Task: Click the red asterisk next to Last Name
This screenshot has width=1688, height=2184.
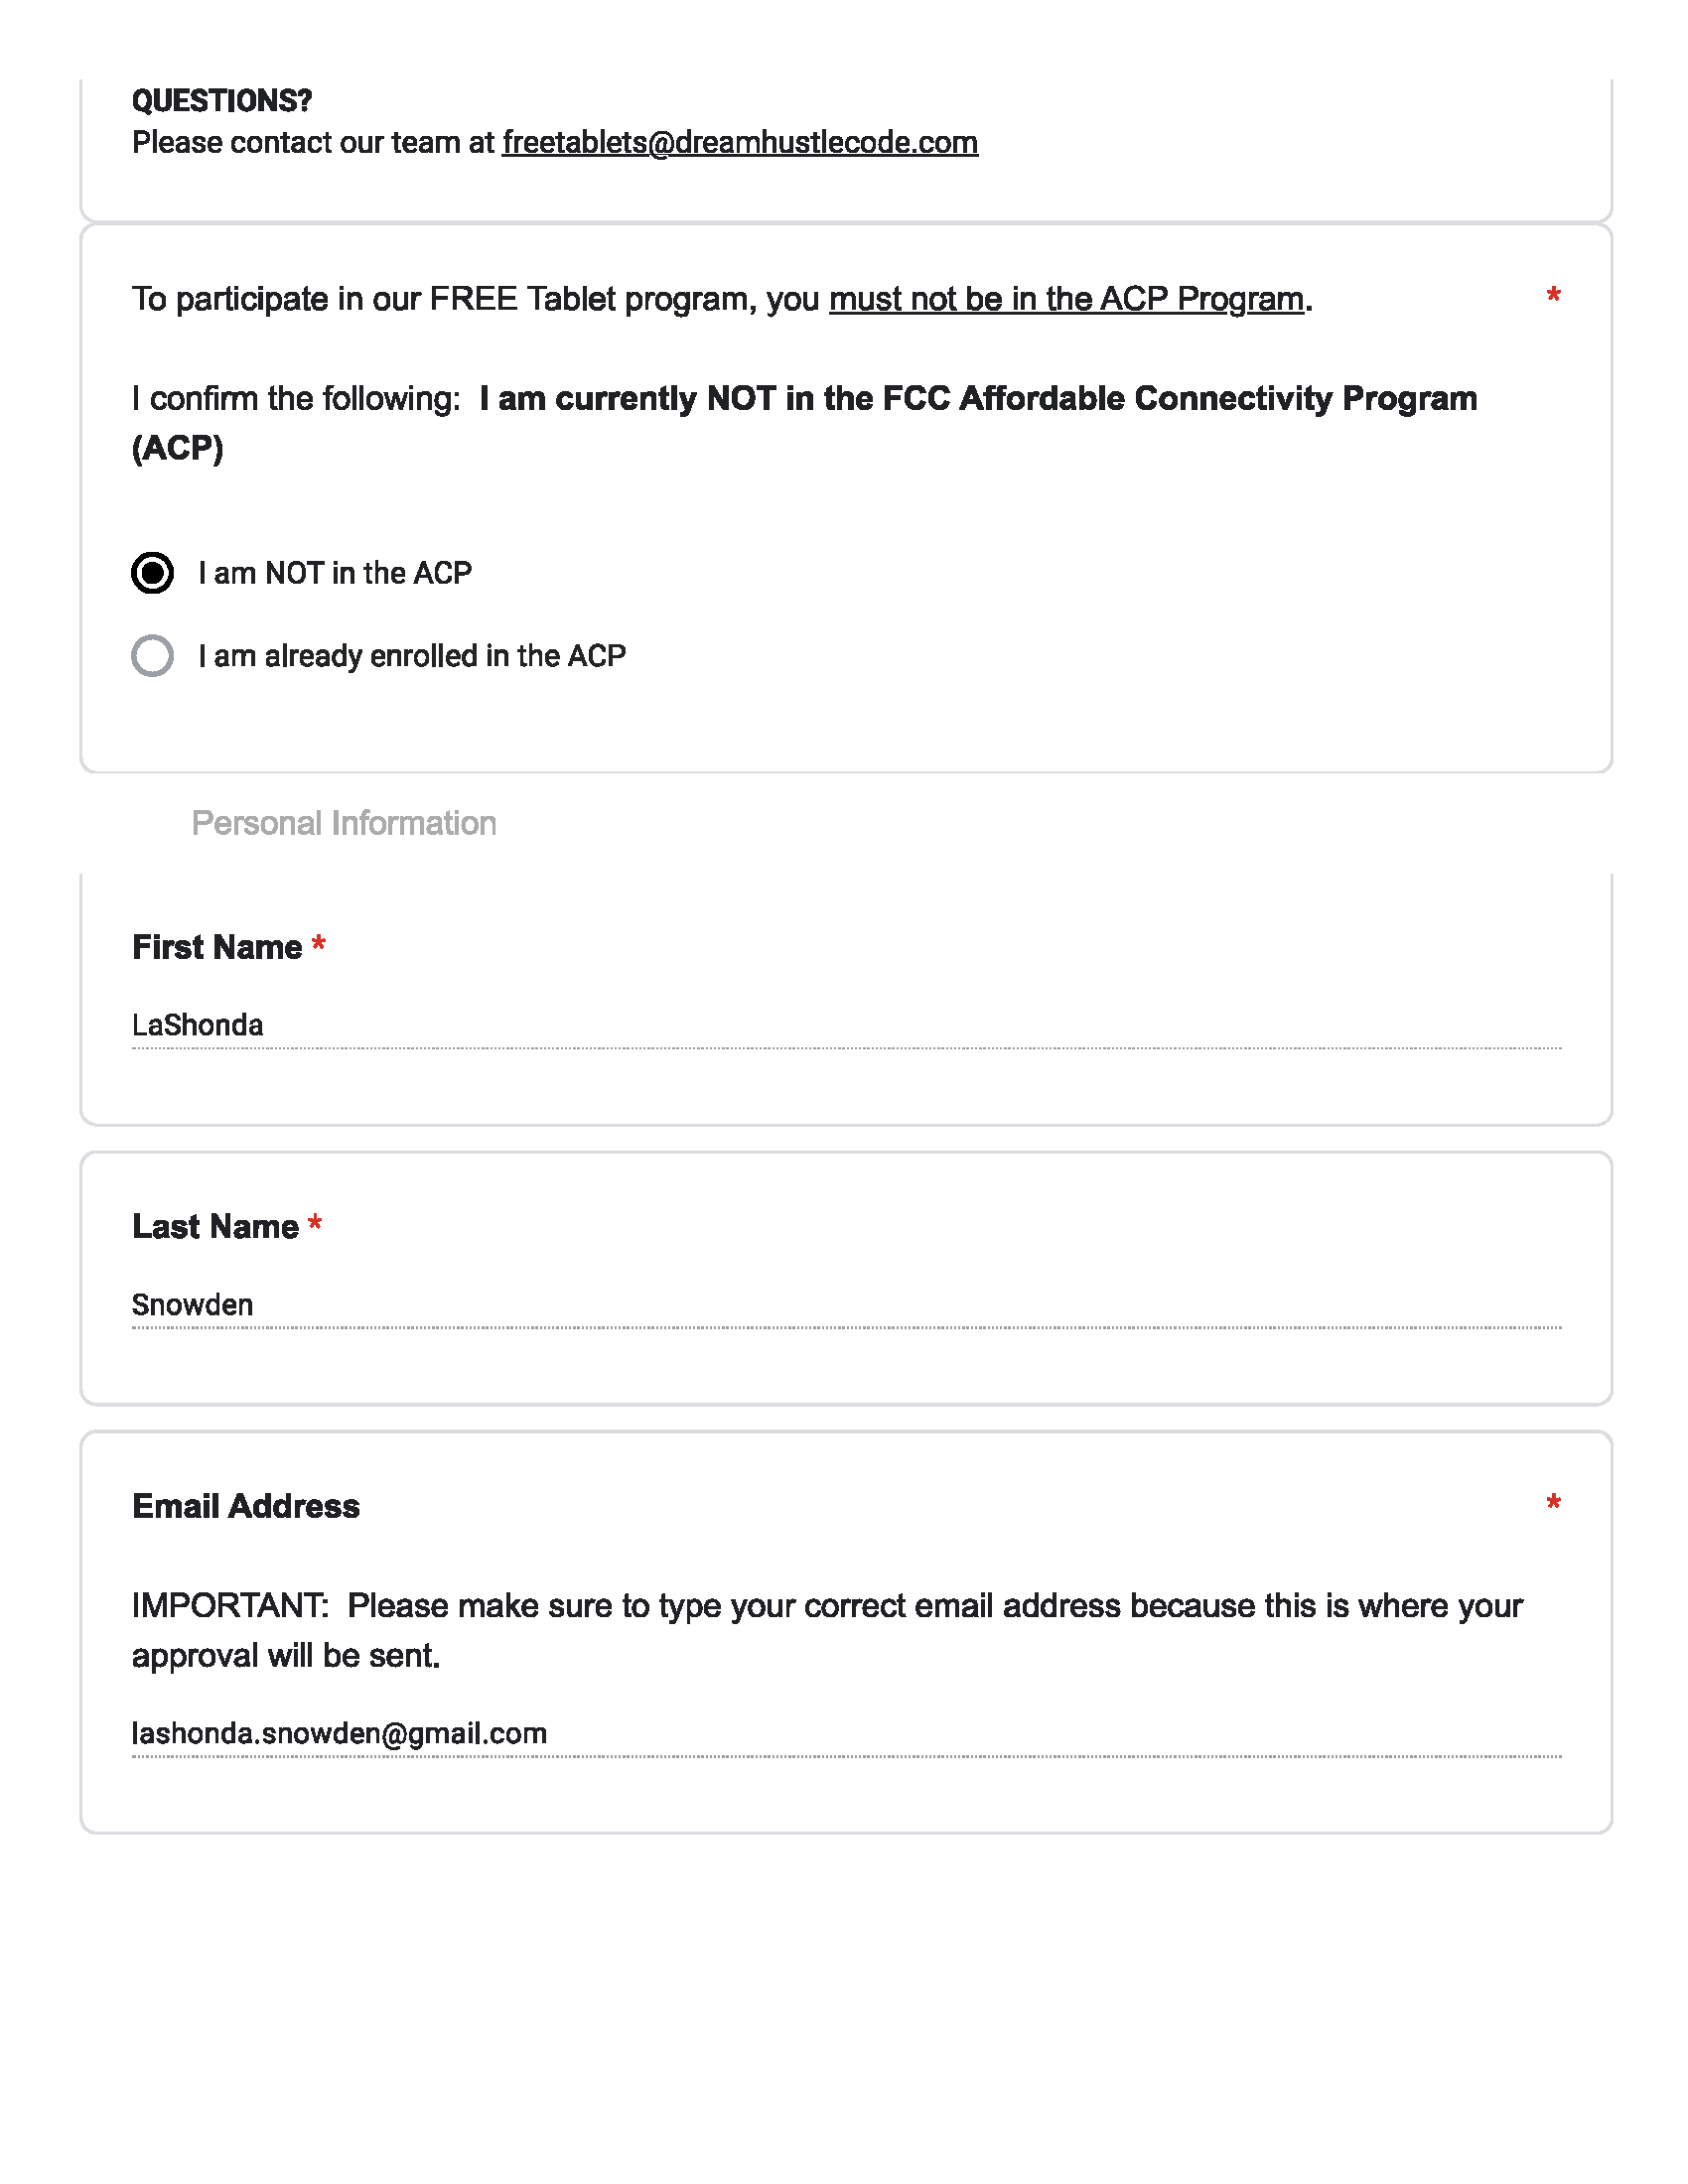Action: pos(315,1224)
